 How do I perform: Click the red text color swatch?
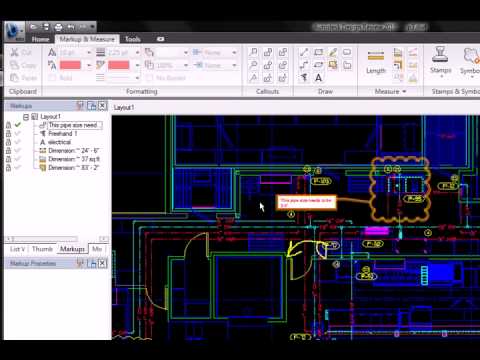(70, 65)
